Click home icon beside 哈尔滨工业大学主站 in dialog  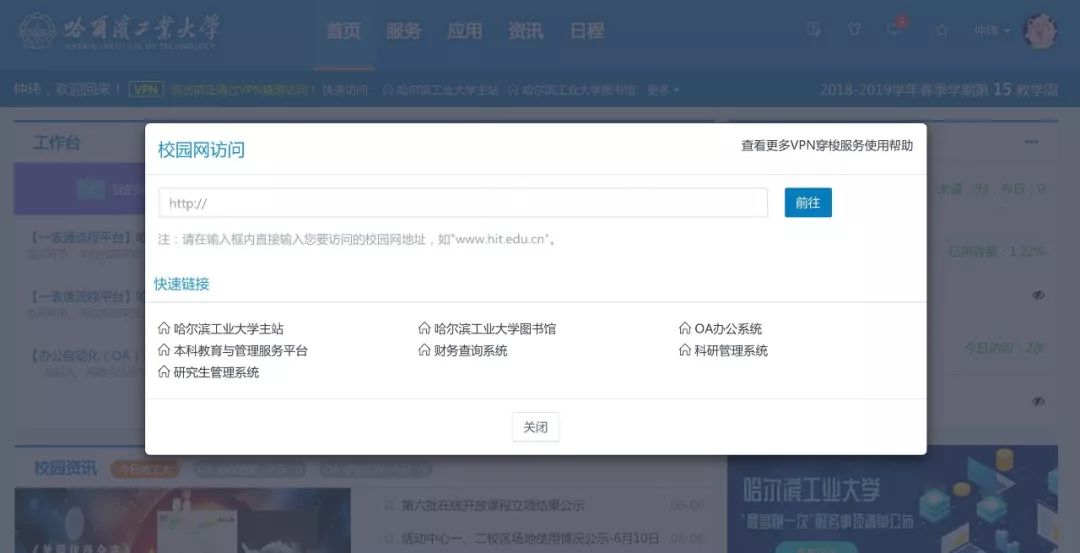pos(164,328)
